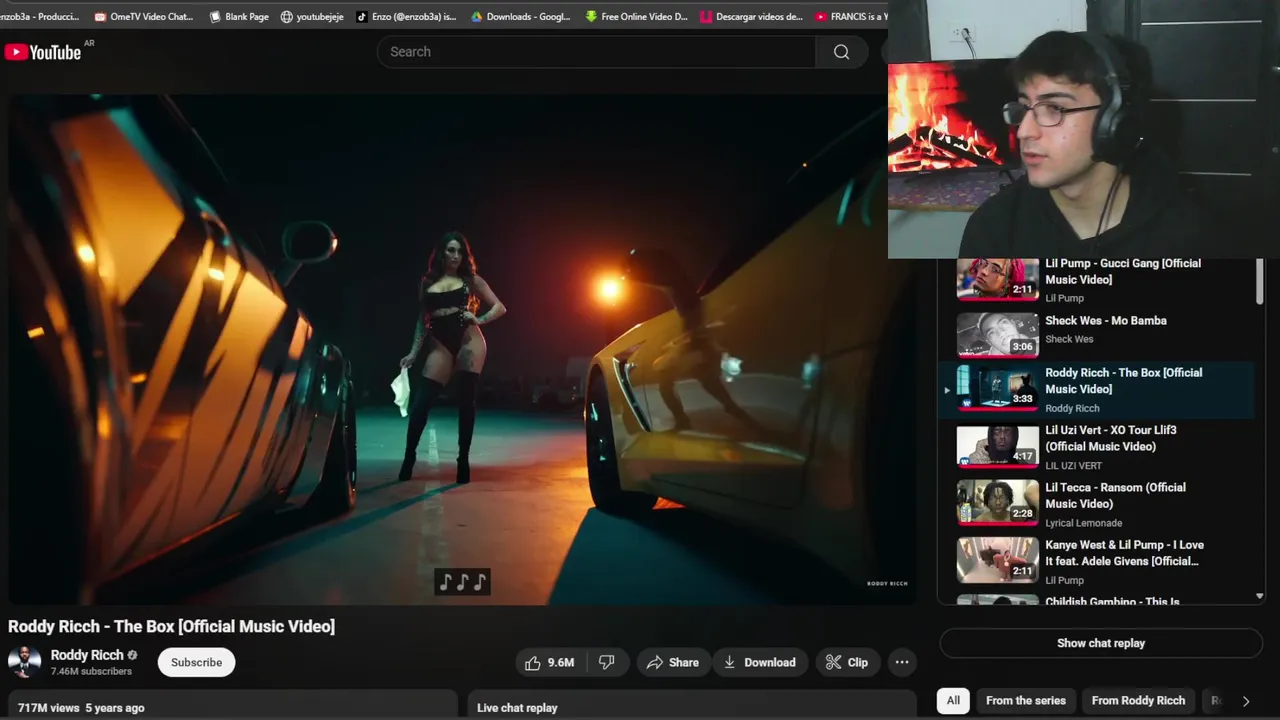Subscribe to Roddy Ricch
The height and width of the screenshot is (720, 1280).
[196, 662]
